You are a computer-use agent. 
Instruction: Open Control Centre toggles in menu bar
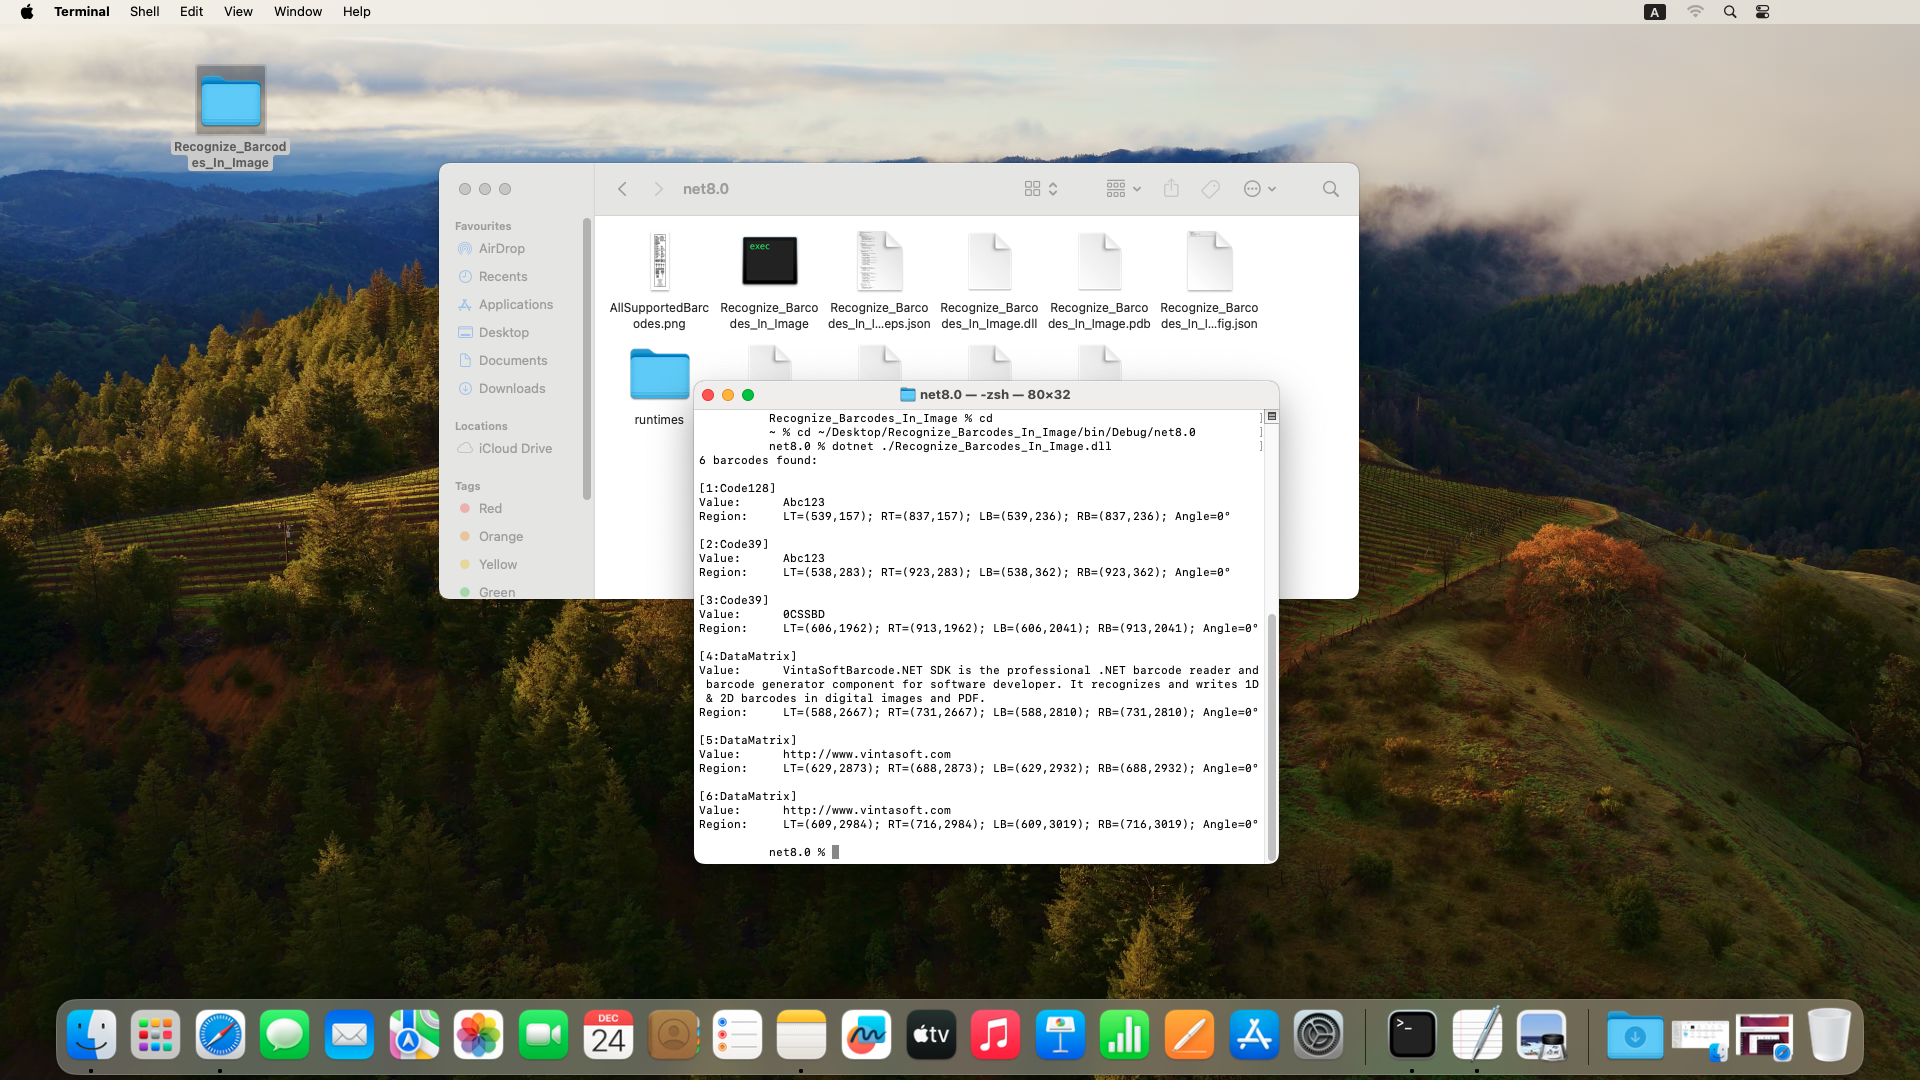[1762, 12]
